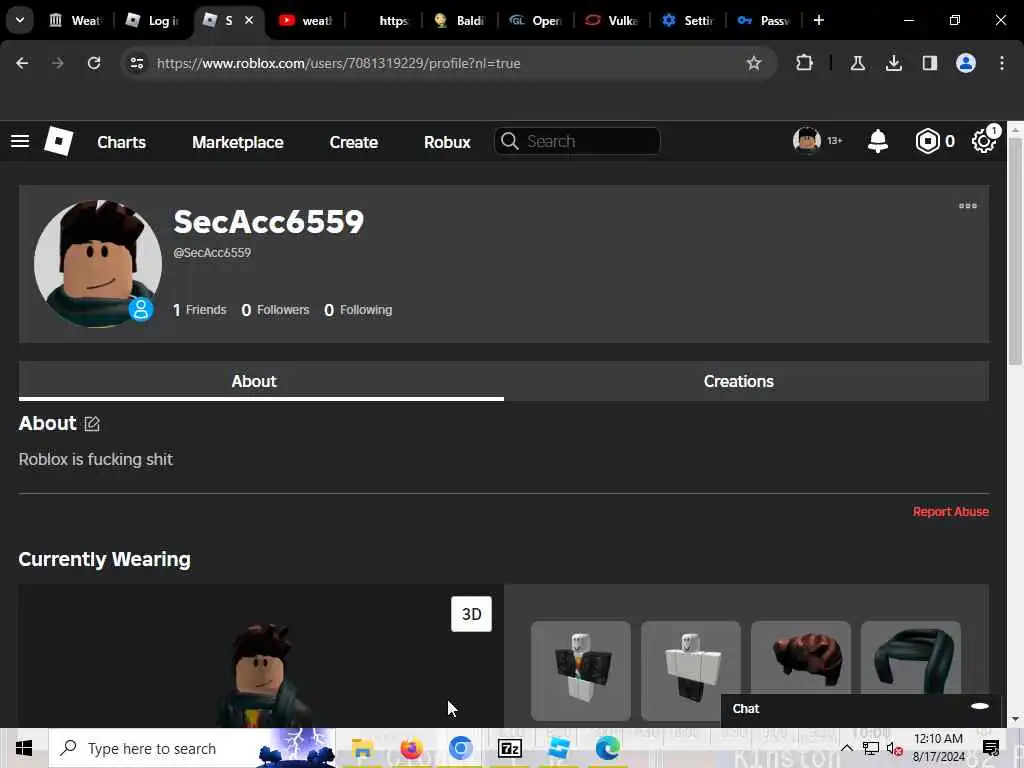Switch to the Baldi tab

tap(460, 20)
